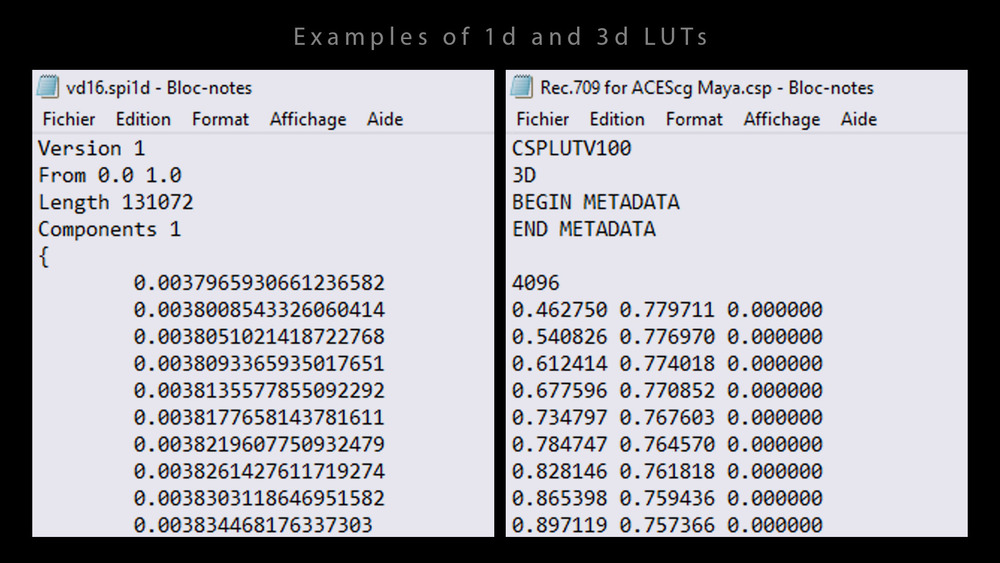Place cursor on the "CSPLUTV100" line
1000x563 pixels.
[571, 148]
